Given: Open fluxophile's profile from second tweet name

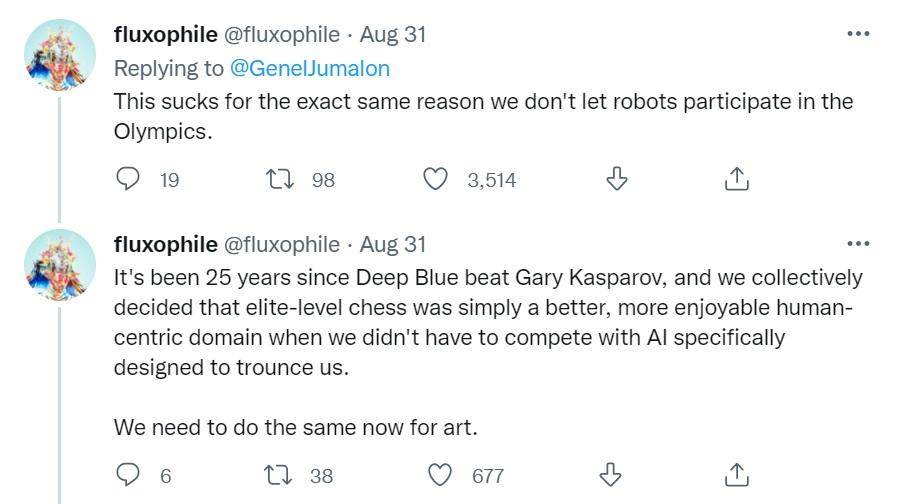Looking at the screenshot, I should 166,244.
